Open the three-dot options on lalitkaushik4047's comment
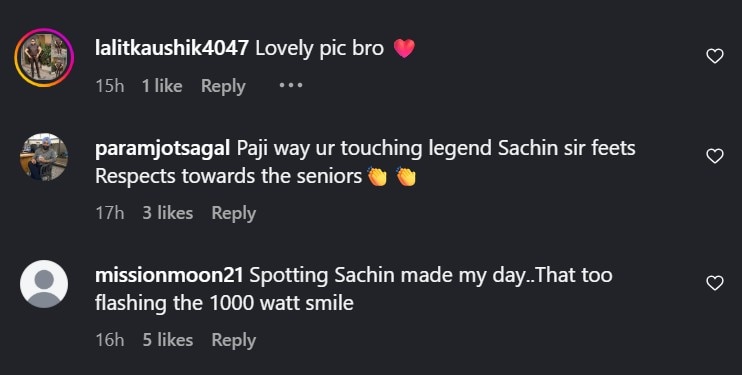This screenshot has width=742, height=375. pos(291,86)
